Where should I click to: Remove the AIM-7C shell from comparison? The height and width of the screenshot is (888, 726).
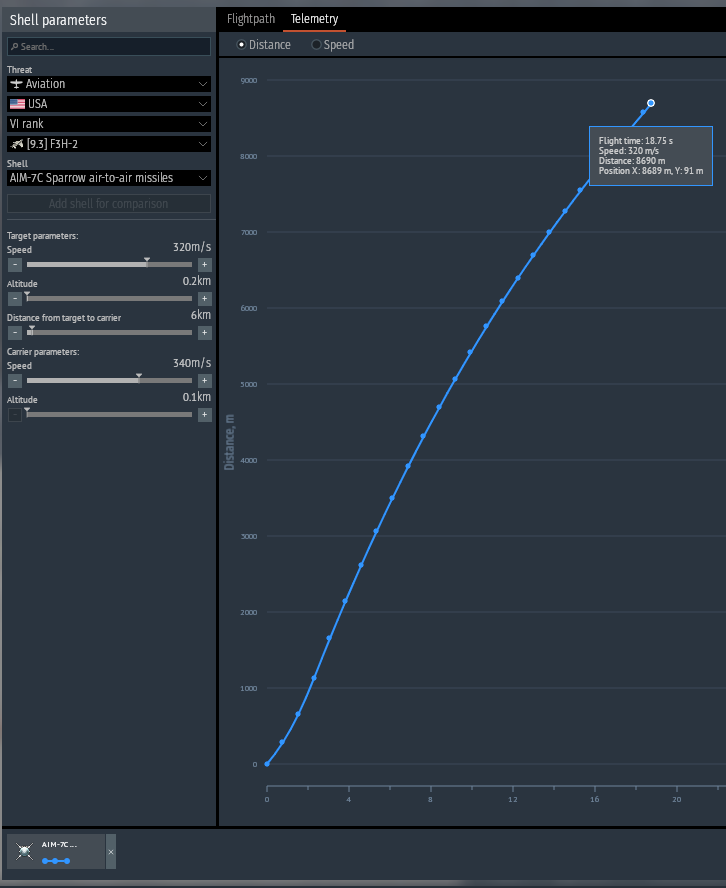click(x=111, y=852)
